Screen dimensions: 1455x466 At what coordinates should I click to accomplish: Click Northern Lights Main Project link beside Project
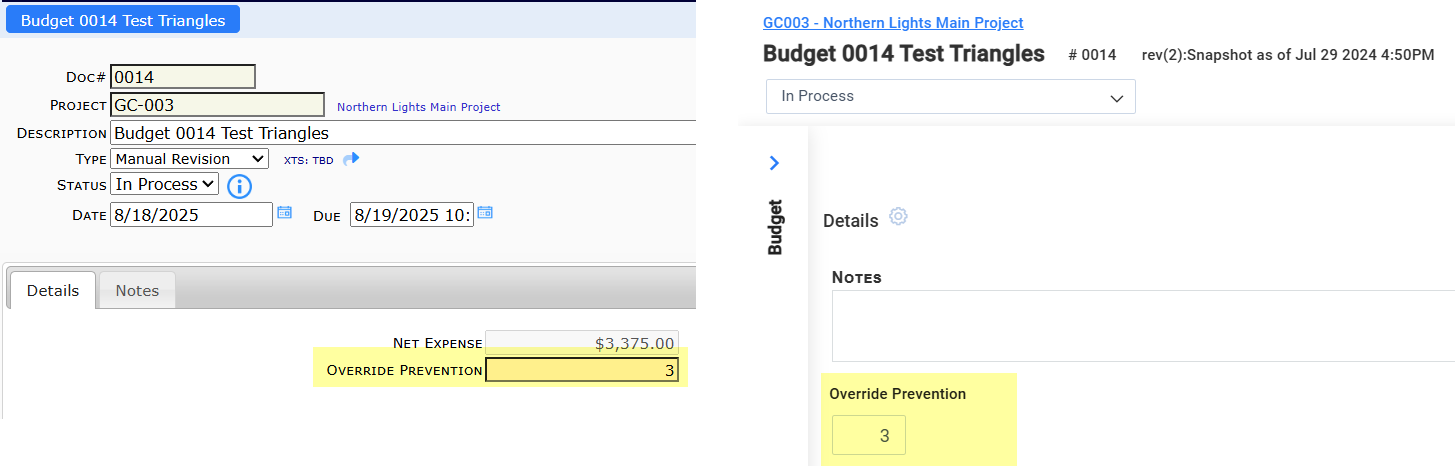[x=418, y=107]
